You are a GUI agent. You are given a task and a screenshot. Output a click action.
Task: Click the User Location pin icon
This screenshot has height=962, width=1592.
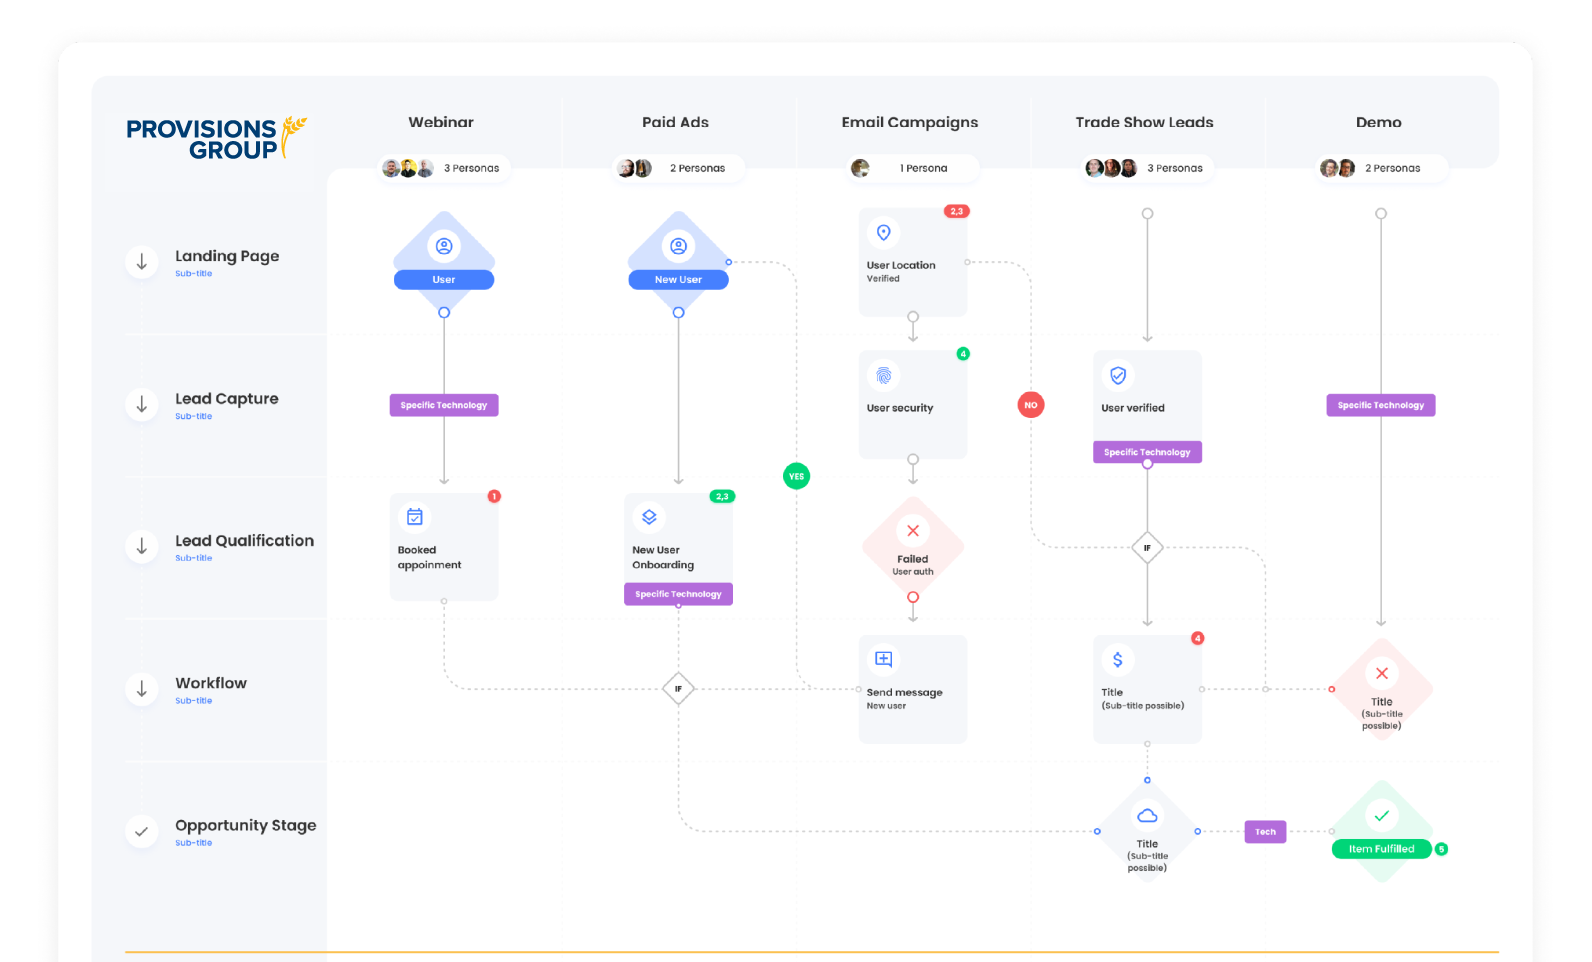(x=883, y=233)
